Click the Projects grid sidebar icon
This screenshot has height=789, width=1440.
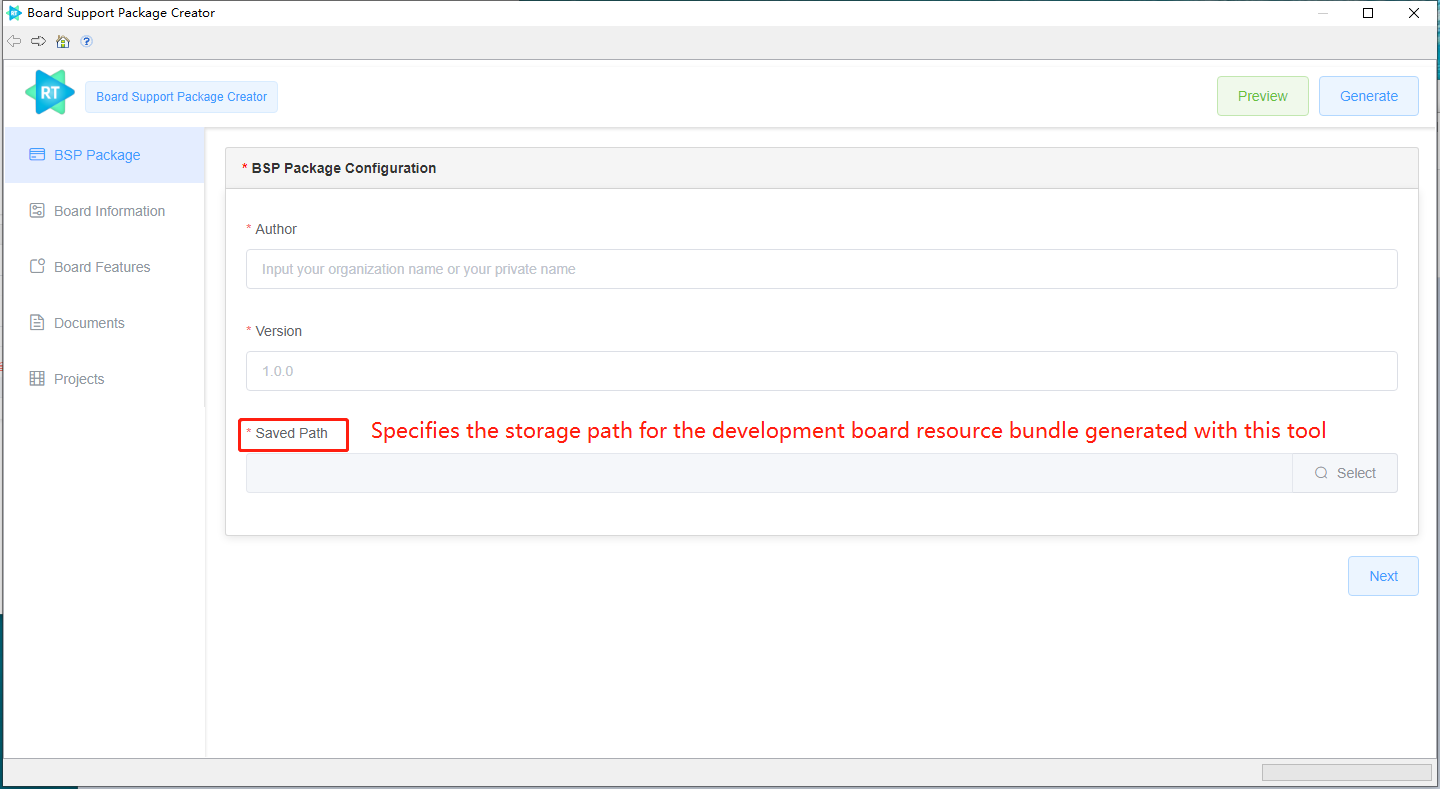[x=37, y=378]
